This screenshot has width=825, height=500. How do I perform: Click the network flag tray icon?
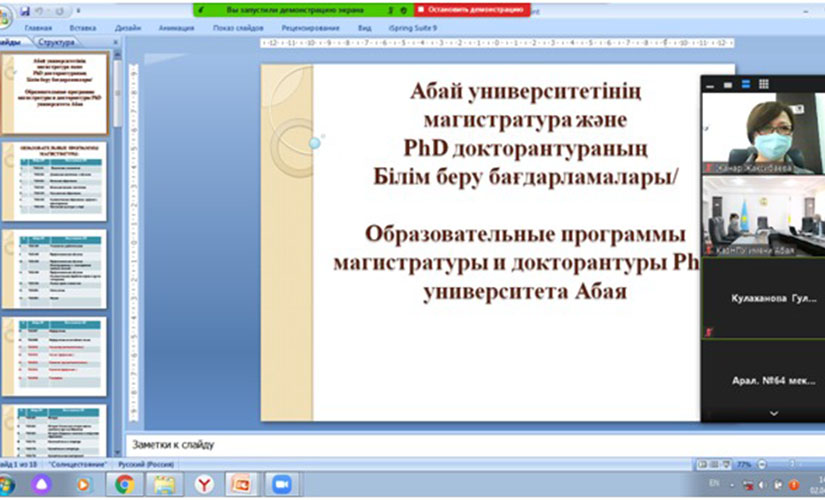point(747,485)
